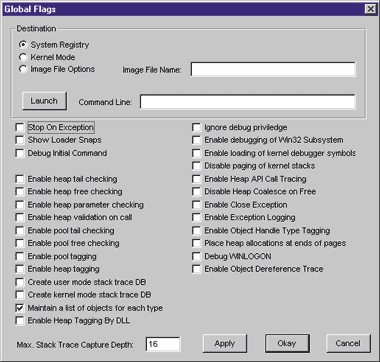
Task: Enable Object Dereference Trace checkbox
Action: [x=197, y=269]
